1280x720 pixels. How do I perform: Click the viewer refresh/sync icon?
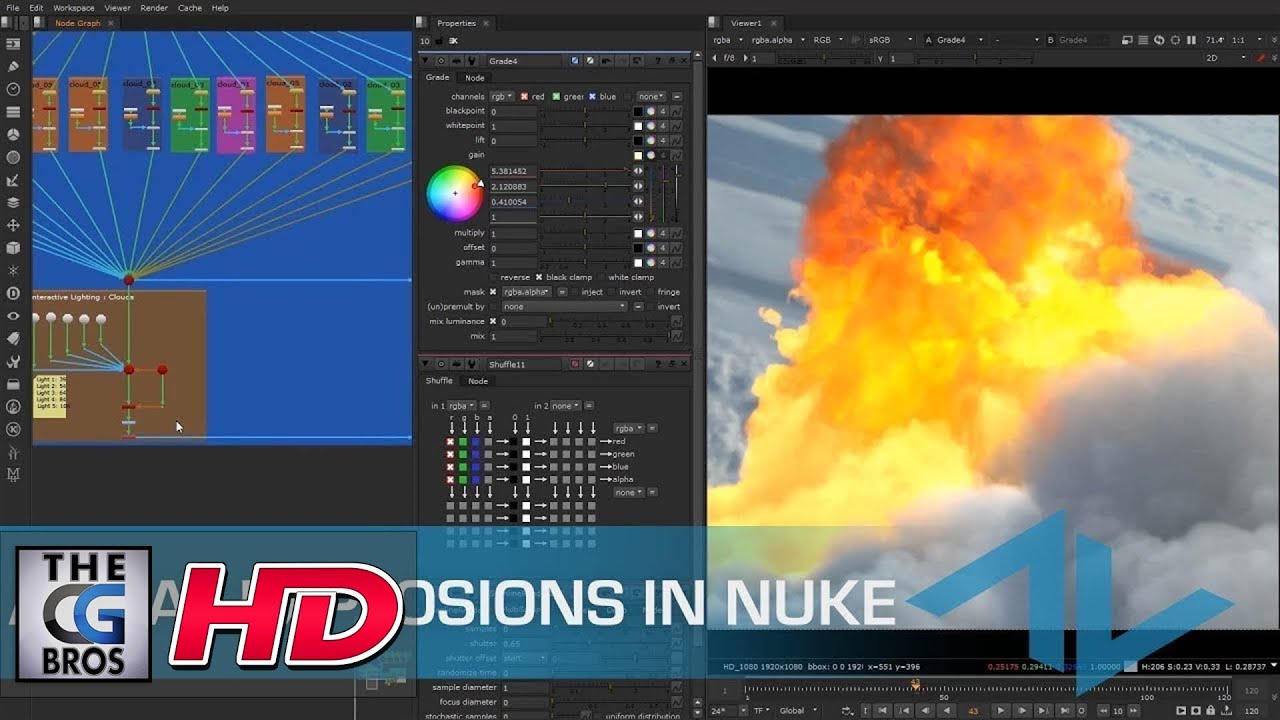point(1160,40)
